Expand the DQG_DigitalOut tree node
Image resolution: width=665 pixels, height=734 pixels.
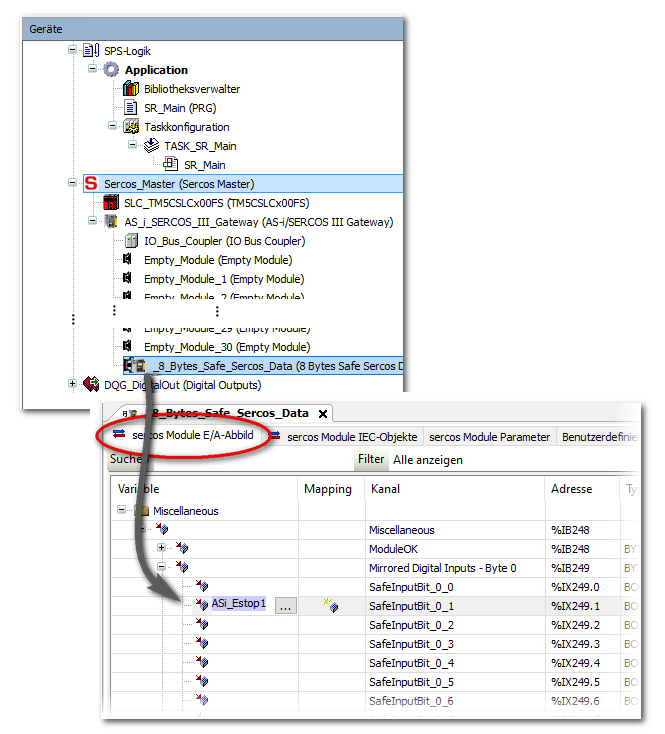click(x=72, y=385)
